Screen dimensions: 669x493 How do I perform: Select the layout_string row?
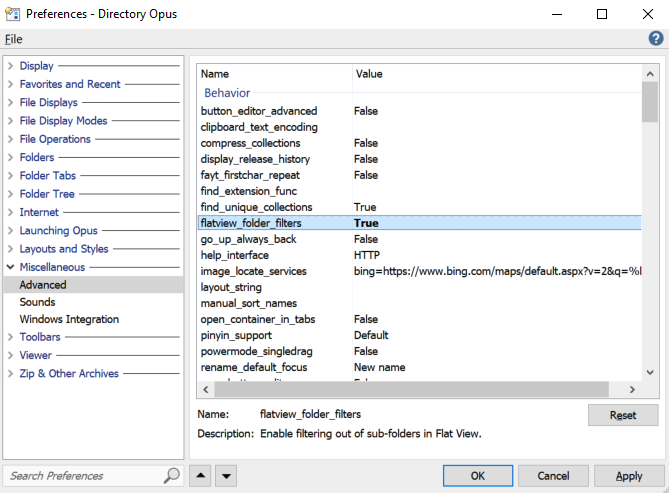pos(420,287)
